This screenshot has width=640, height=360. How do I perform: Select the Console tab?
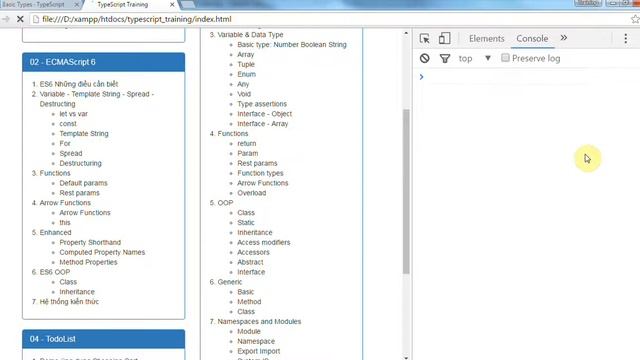tap(532, 38)
